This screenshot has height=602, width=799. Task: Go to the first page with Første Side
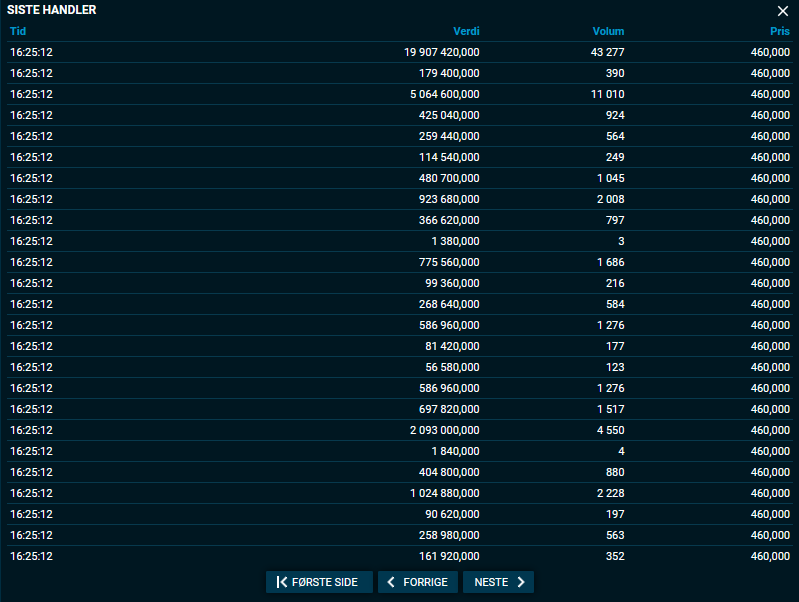319,582
